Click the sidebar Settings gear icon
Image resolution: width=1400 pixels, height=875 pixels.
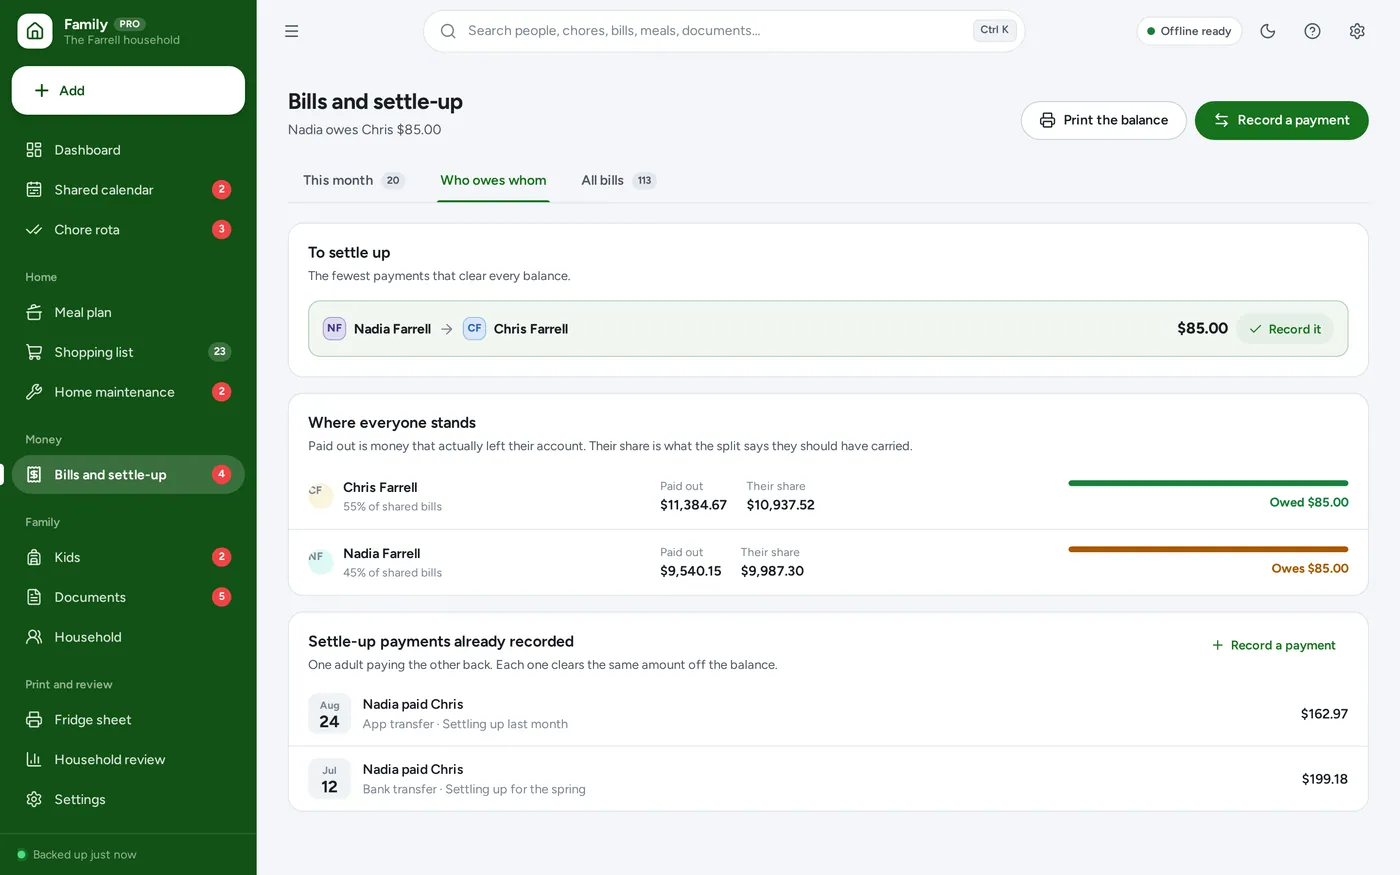pyautogui.click(x=34, y=800)
